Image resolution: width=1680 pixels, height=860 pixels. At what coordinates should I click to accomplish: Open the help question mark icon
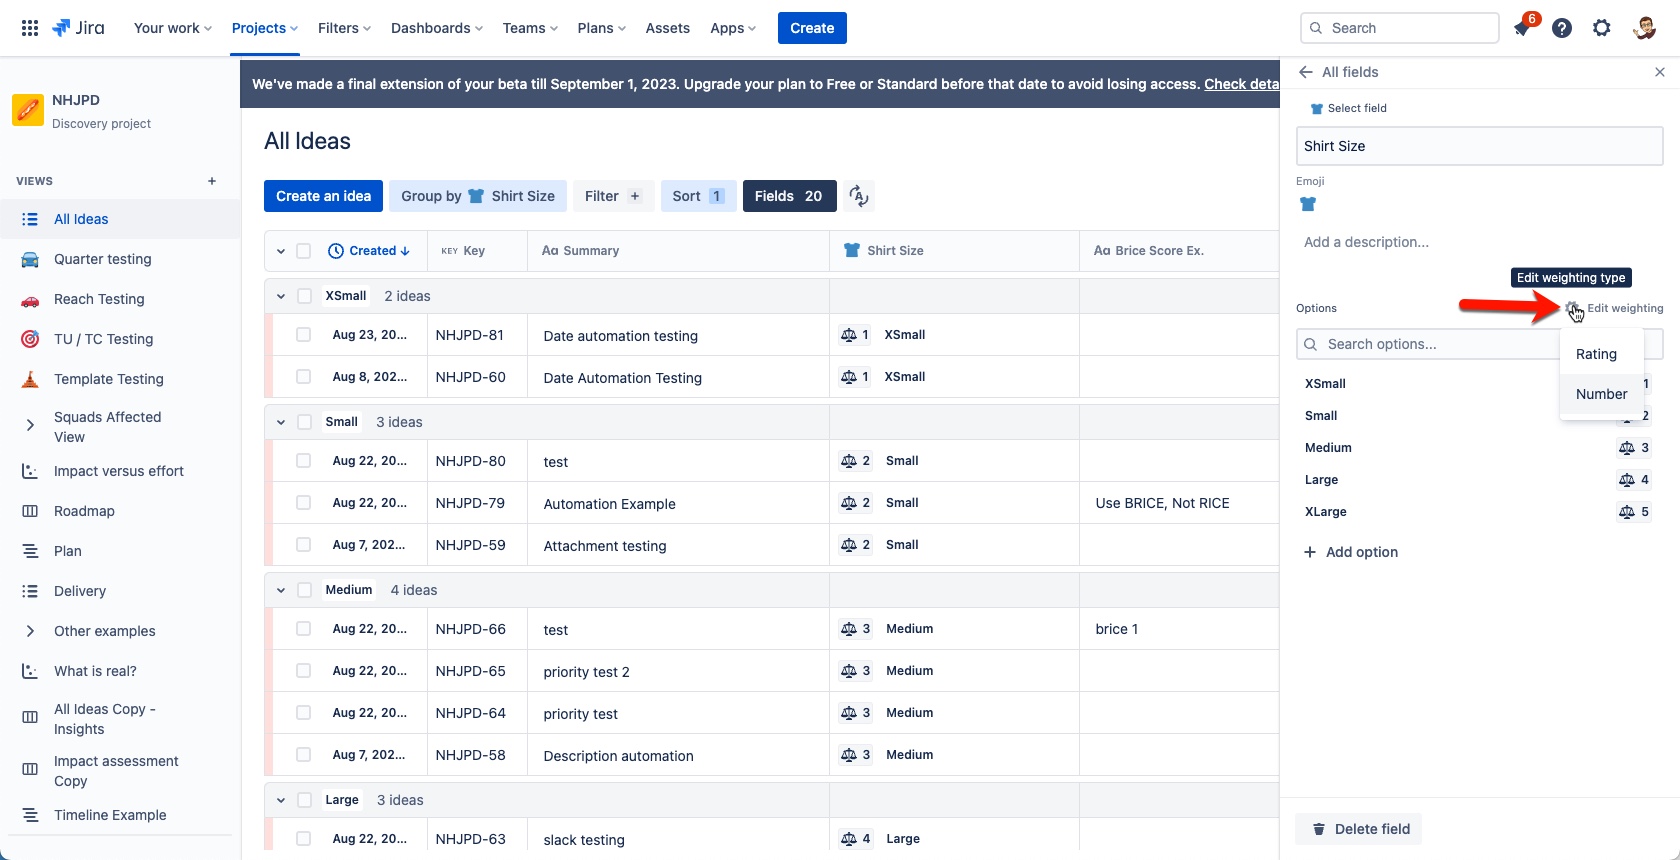[x=1562, y=28]
